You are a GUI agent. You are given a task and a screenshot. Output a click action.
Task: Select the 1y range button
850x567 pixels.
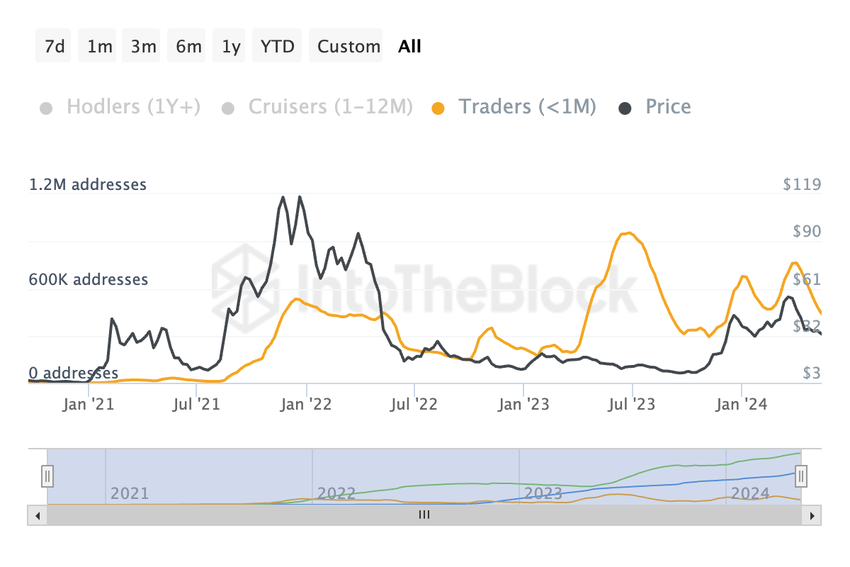pyautogui.click(x=229, y=46)
